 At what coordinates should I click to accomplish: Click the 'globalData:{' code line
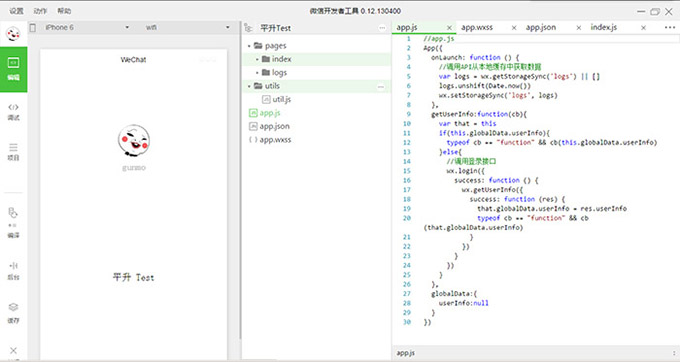(x=454, y=294)
